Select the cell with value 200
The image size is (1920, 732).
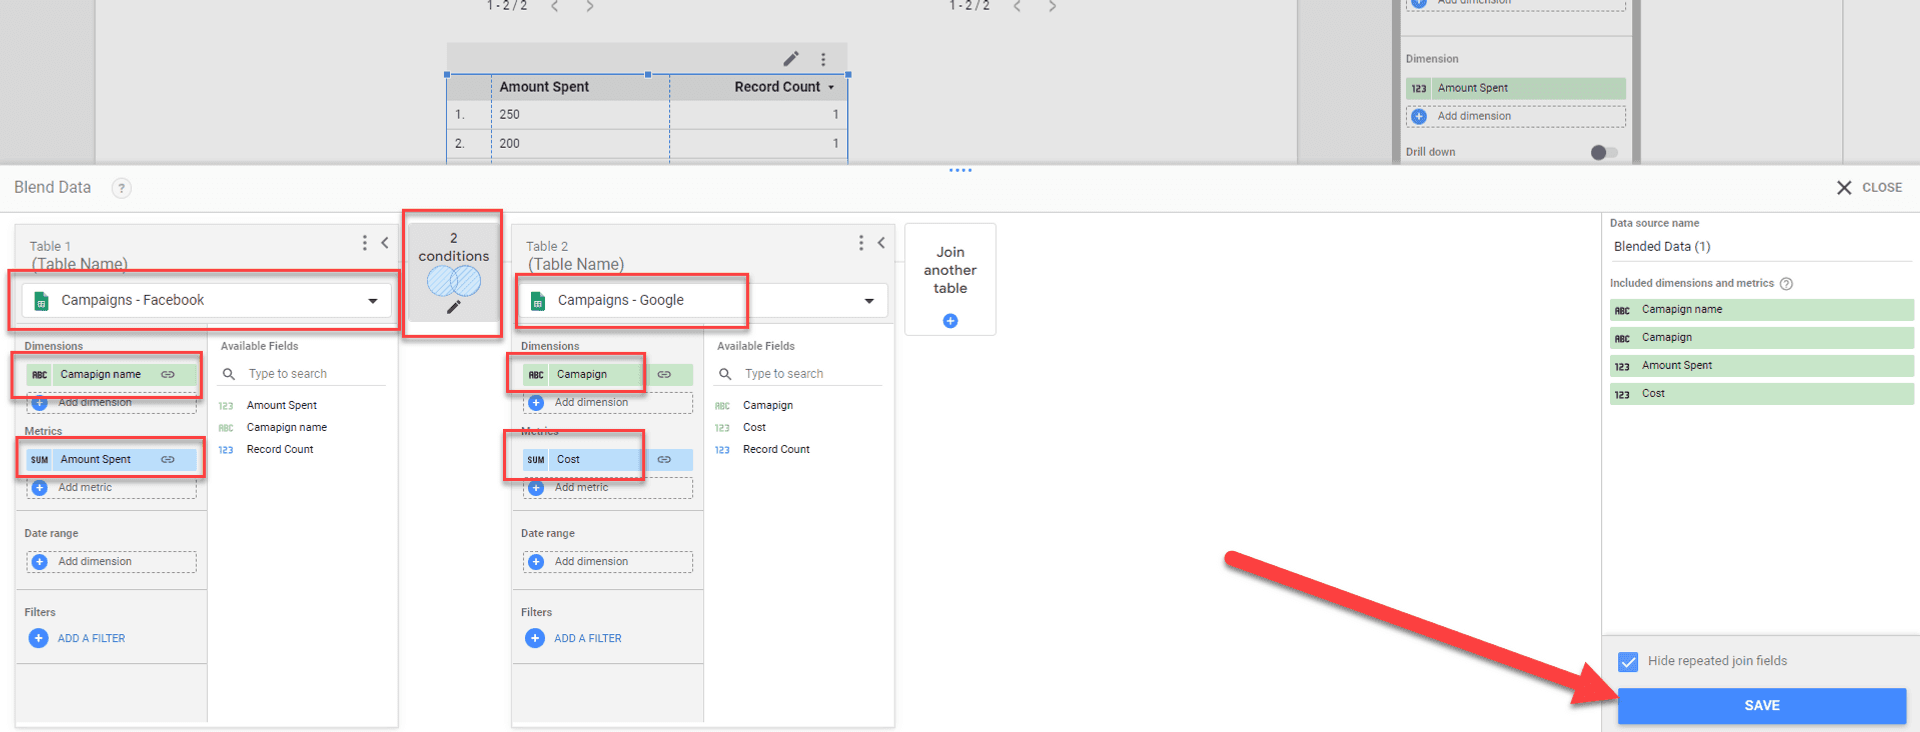580,144
